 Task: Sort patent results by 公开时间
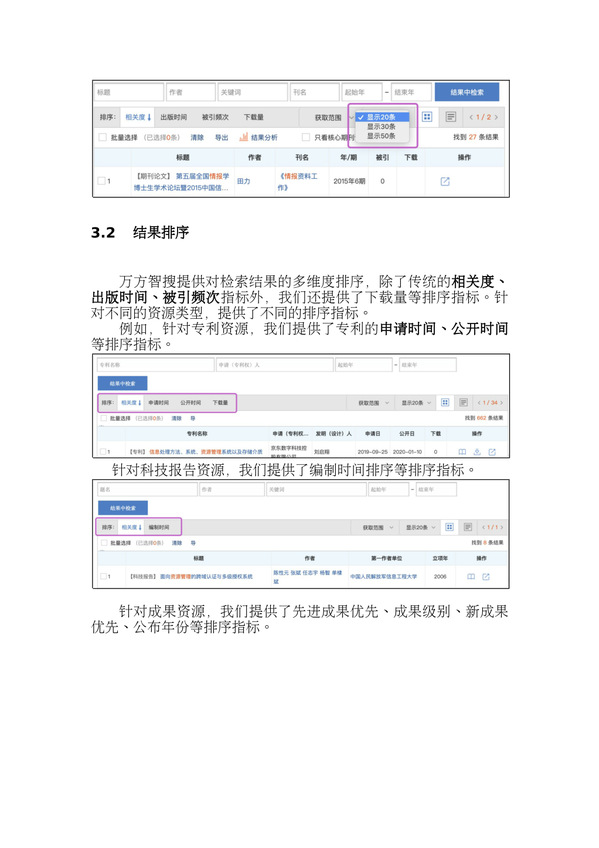pos(190,402)
